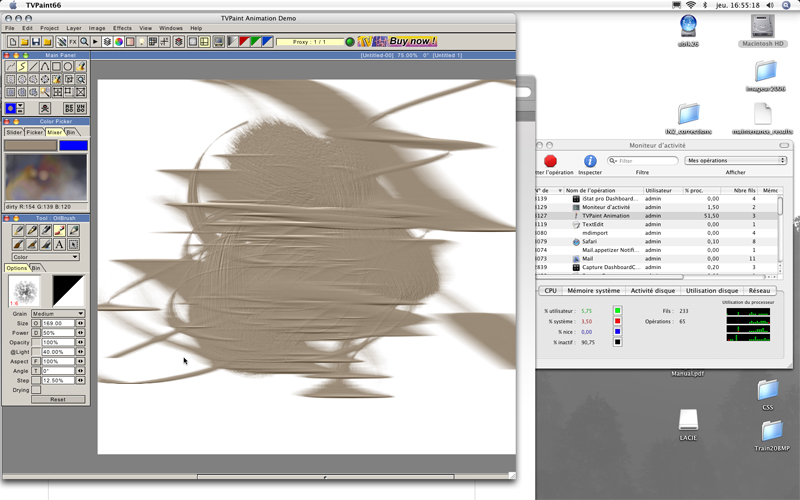
Task: Switch to the 'Réseau' tab
Action: click(759, 291)
